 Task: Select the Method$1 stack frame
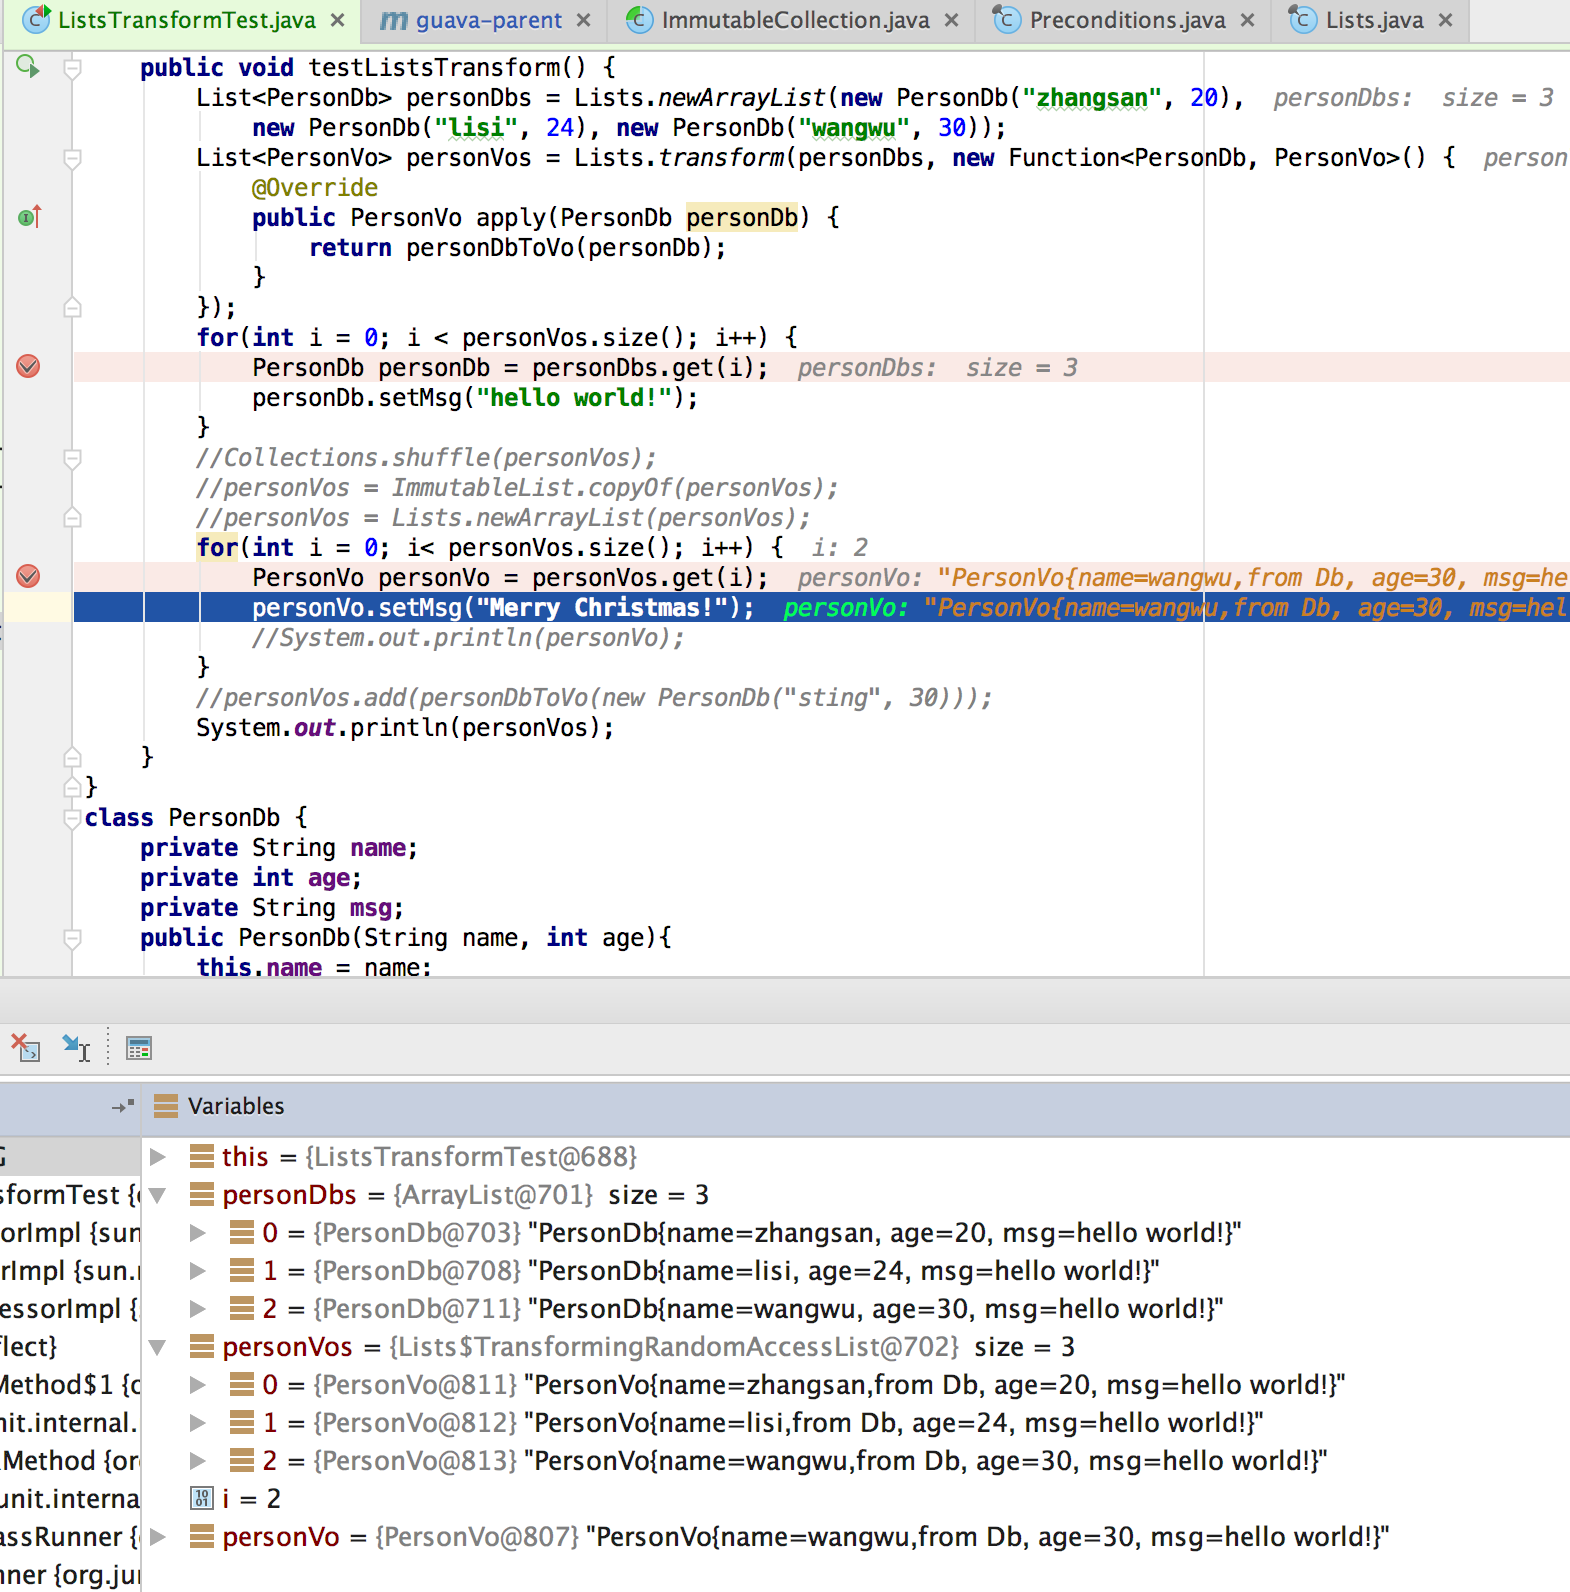(x=70, y=1385)
